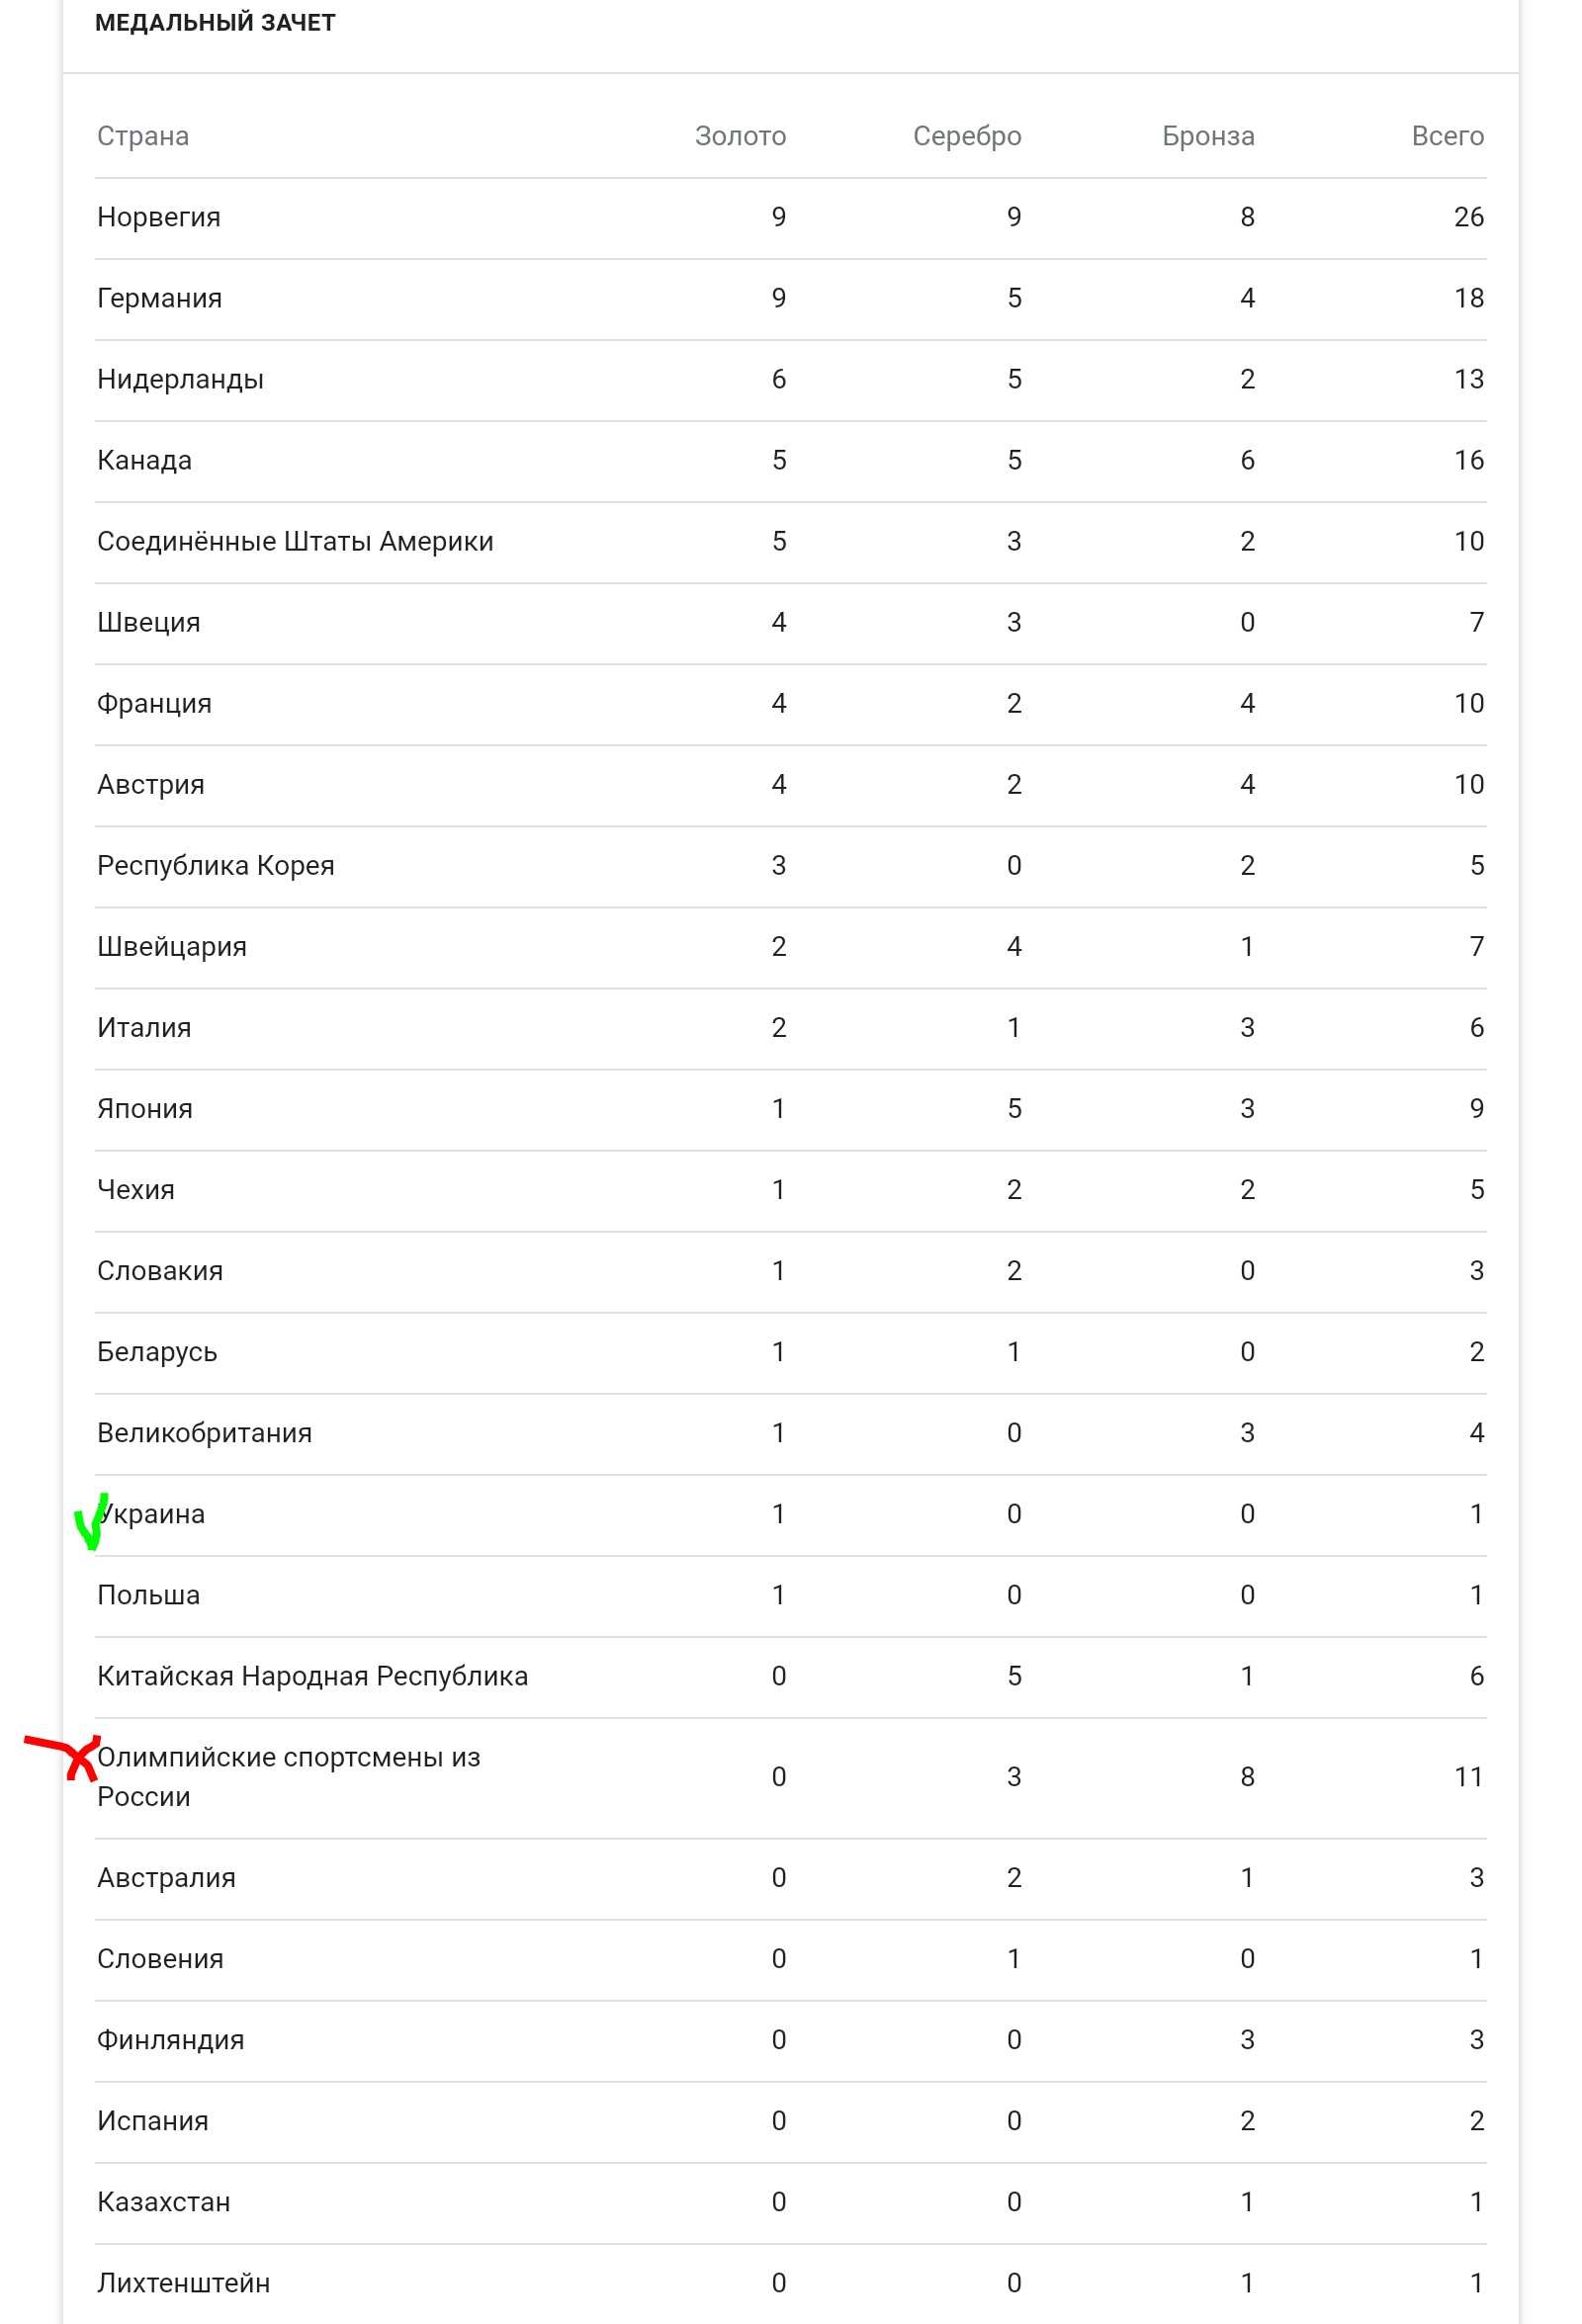This screenshot has width=1582, height=2324.
Task: Select the Казахстан row
Action: pos(163,2202)
